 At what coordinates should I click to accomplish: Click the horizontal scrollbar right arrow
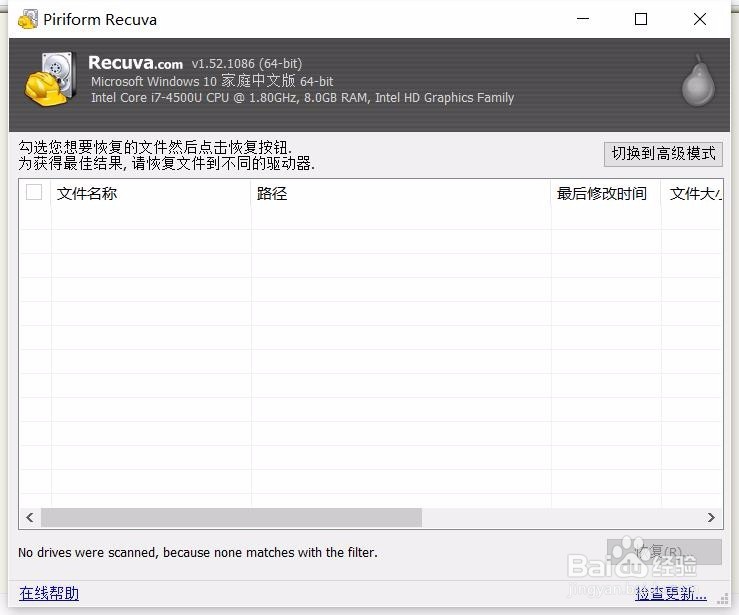point(711,517)
